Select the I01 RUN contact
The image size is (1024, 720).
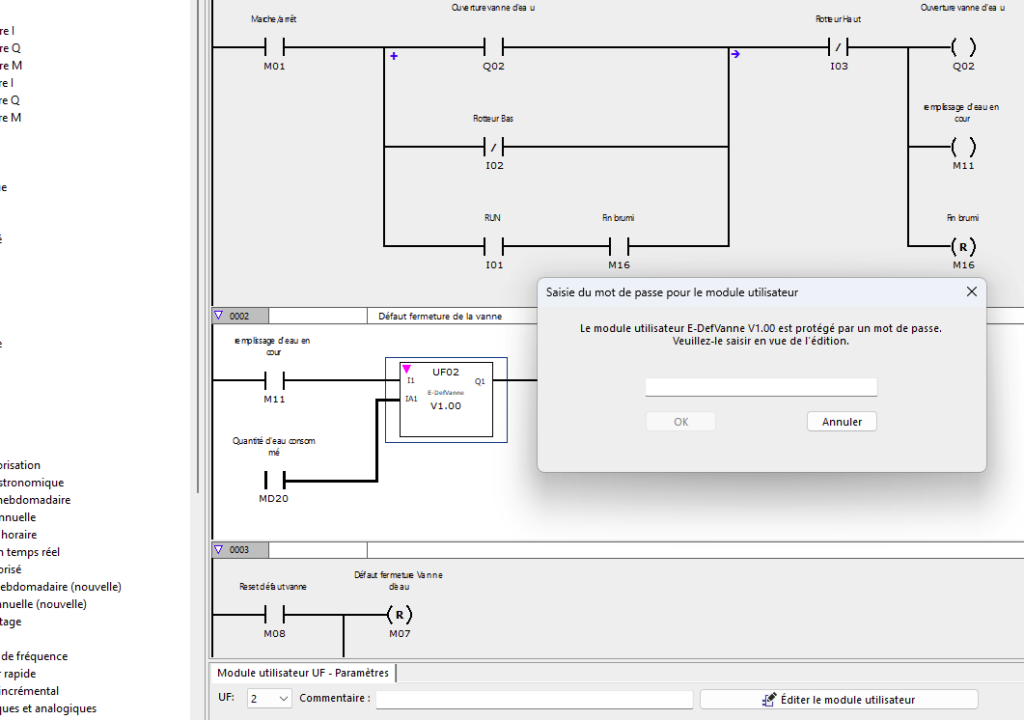[494, 246]
